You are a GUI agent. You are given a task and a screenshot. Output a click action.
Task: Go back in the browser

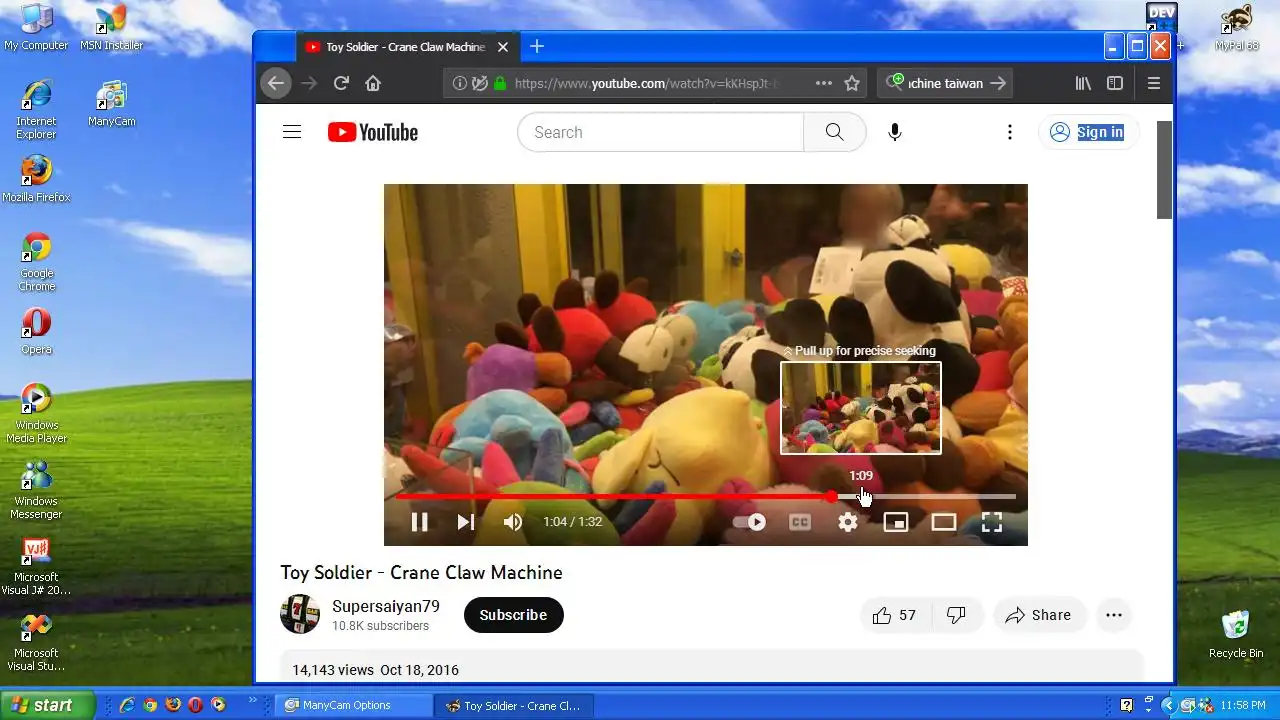(x=277, y=83)
